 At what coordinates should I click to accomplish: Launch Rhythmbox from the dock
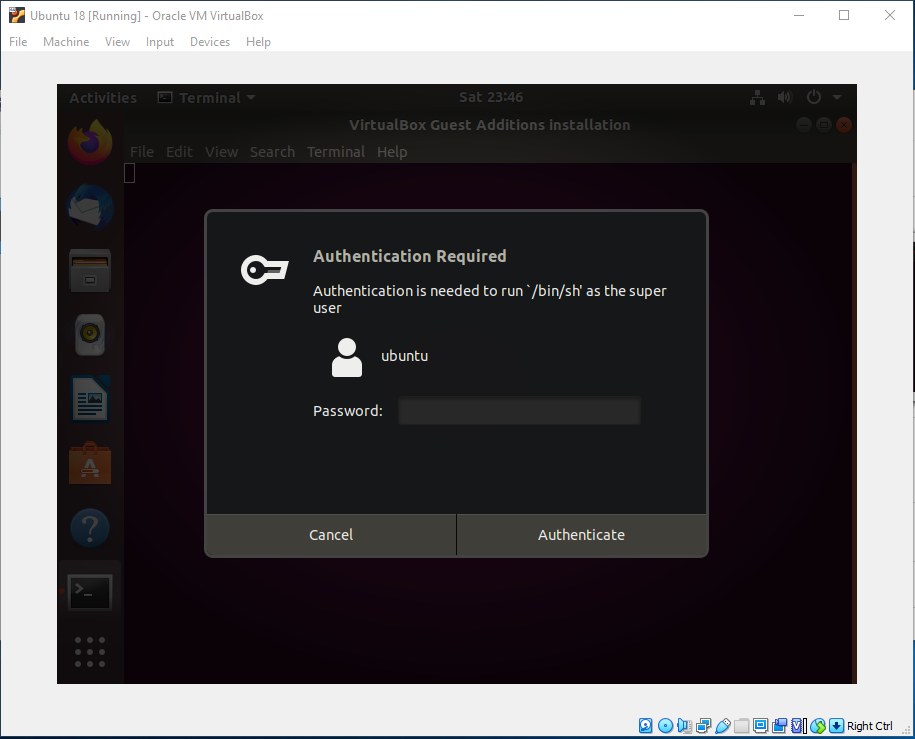coord(90,335)
